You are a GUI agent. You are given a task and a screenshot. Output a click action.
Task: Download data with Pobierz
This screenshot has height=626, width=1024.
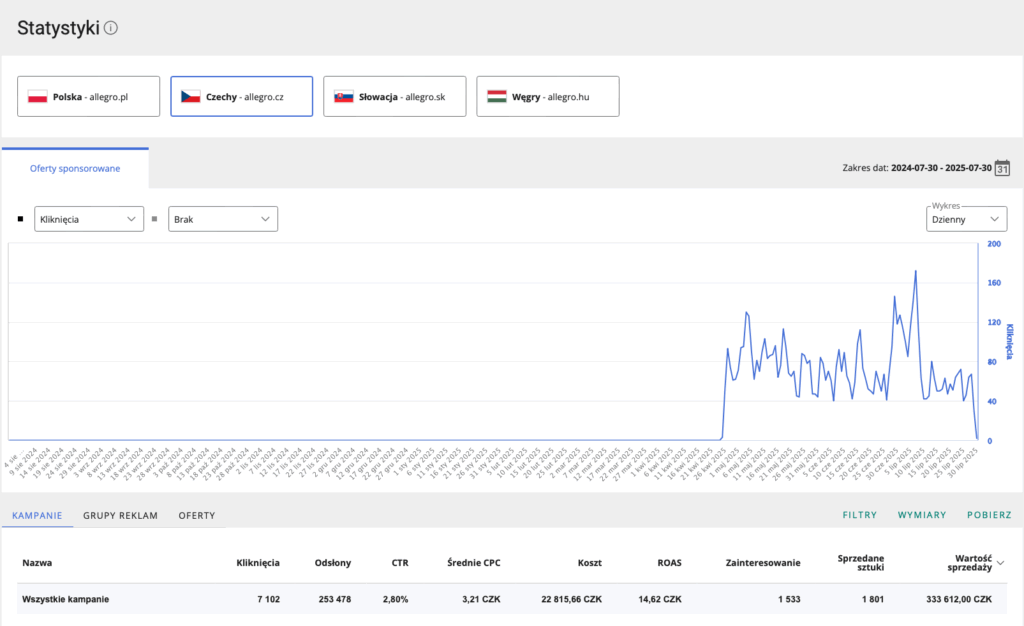988,515
